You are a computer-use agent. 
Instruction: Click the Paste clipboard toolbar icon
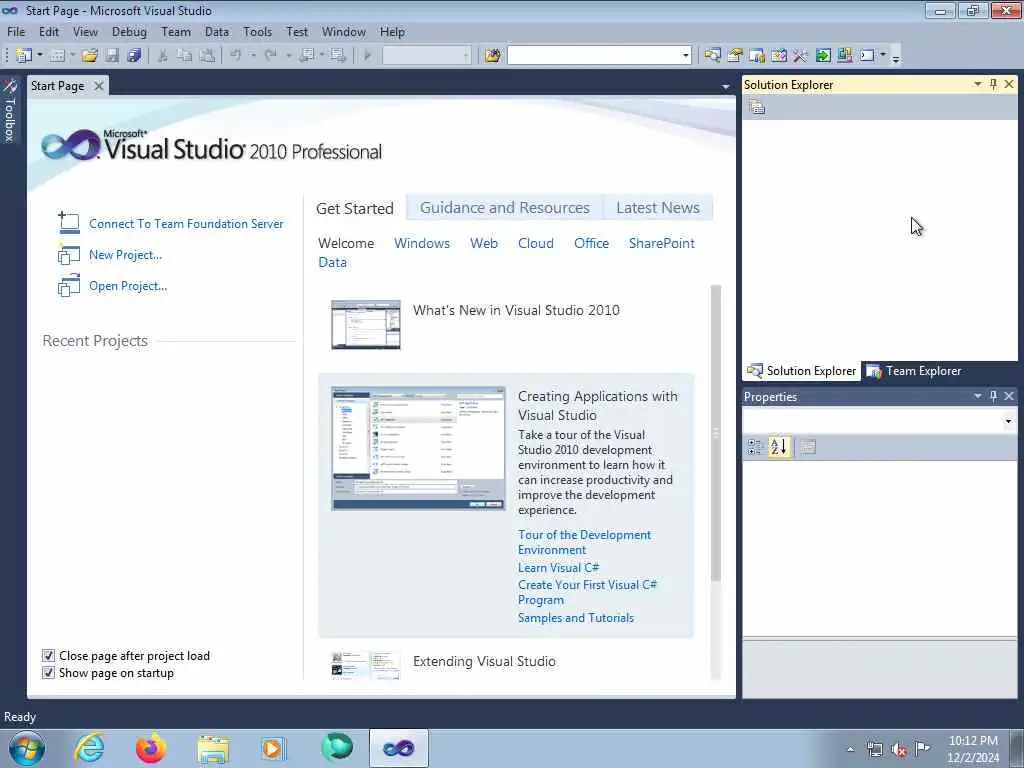(207, 56)
